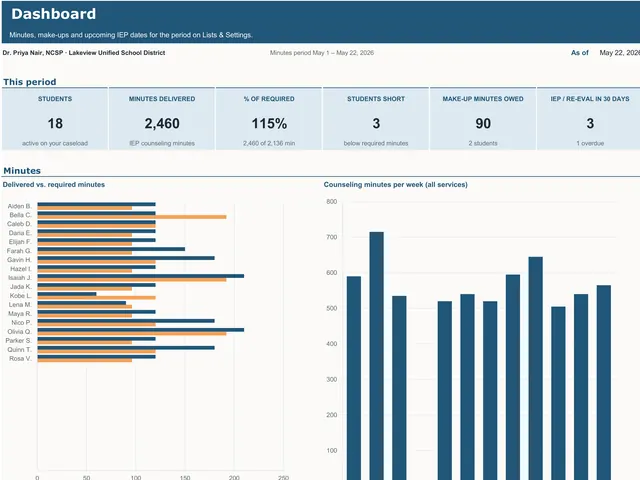
Task: Click the 'Lena M.' axis label
Action: [x=20, y=304]
